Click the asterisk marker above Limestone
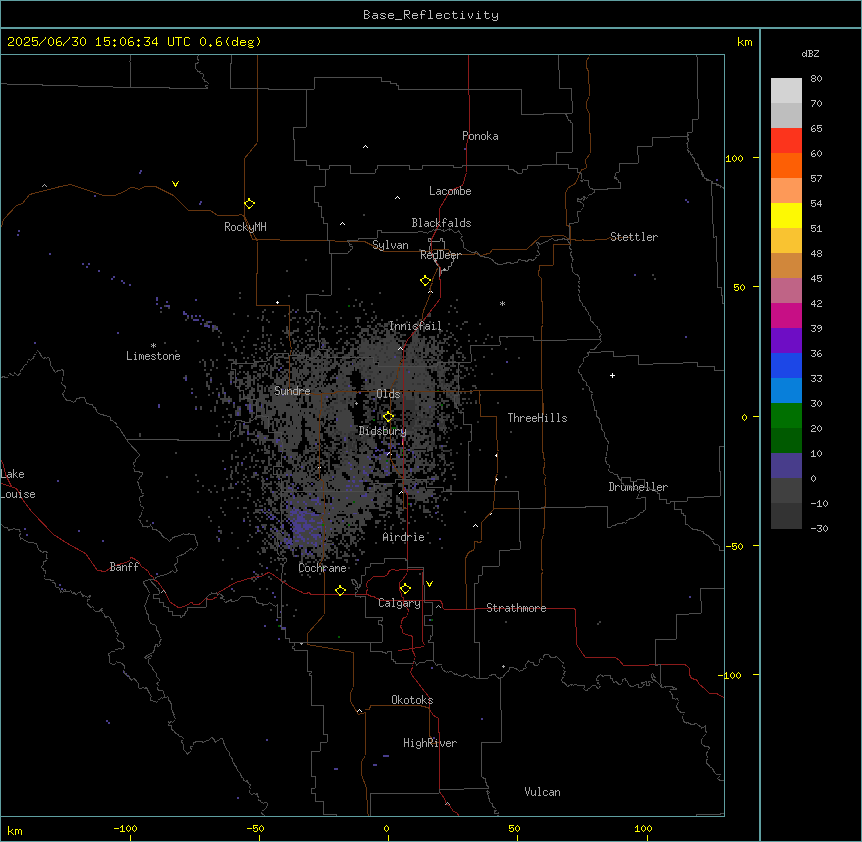This screenshot has width=862, height=842. [153, 346]
